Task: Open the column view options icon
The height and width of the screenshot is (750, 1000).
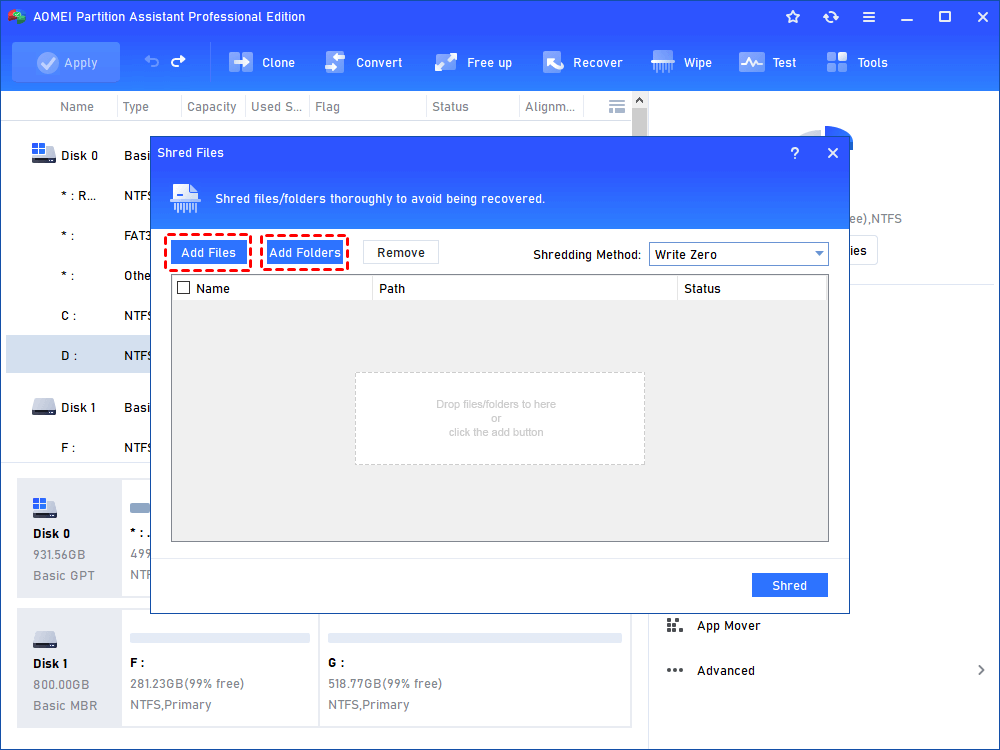Action: (x=617, y=106)
